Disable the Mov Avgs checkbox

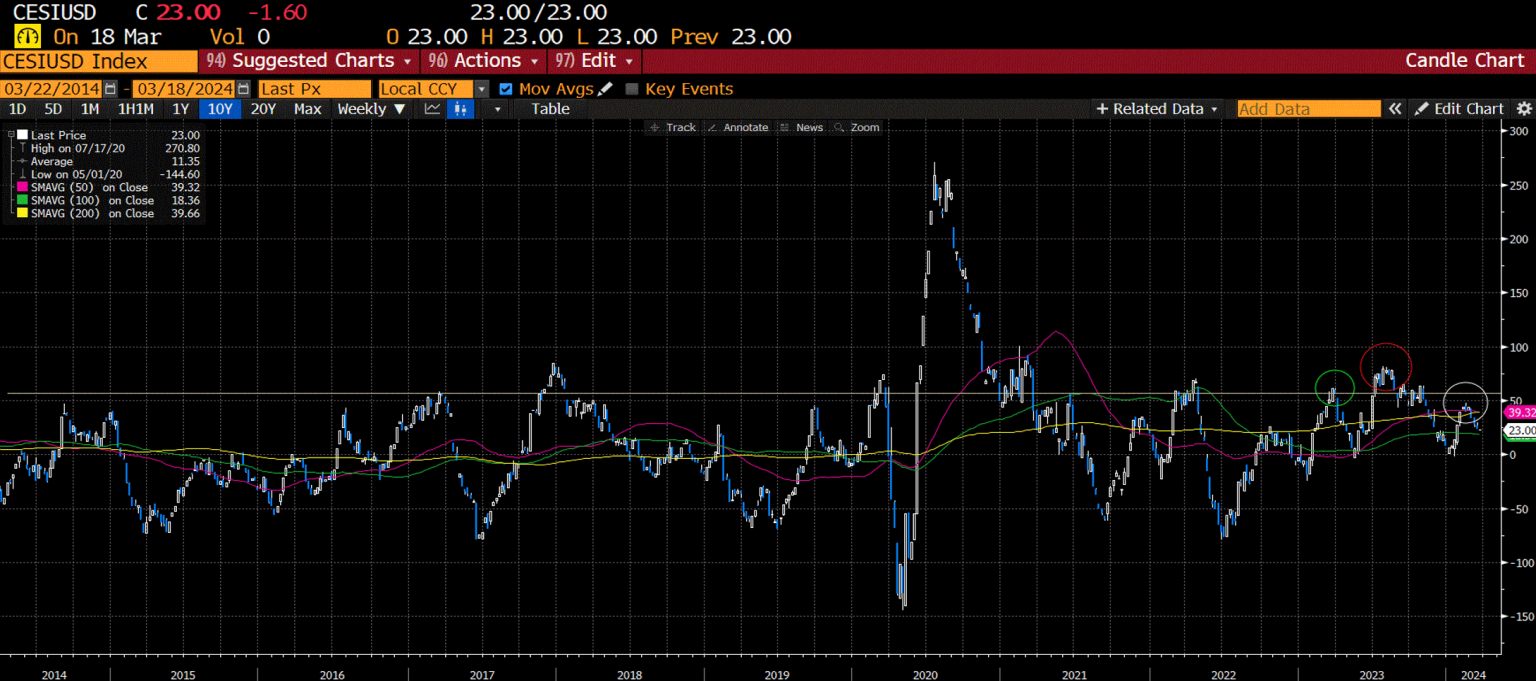pyautogui.click(x=506, y=88)
